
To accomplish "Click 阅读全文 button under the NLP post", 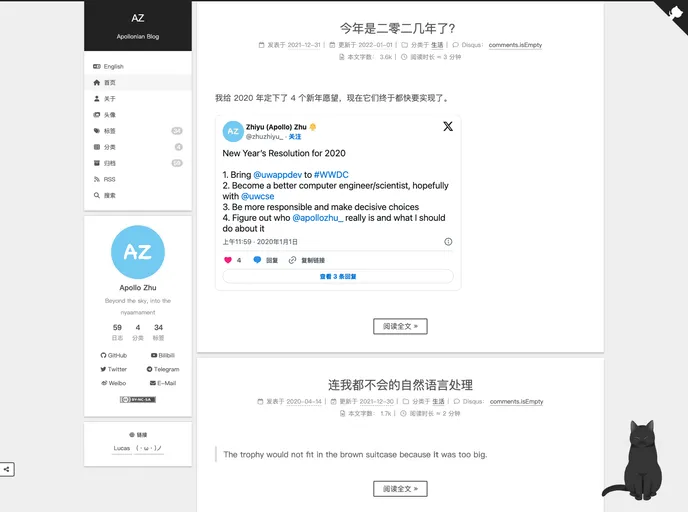I will [x=400, y=489].
